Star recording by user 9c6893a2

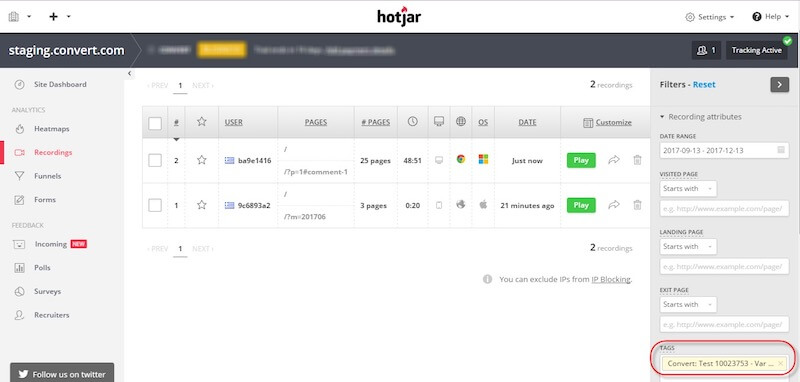202,205
